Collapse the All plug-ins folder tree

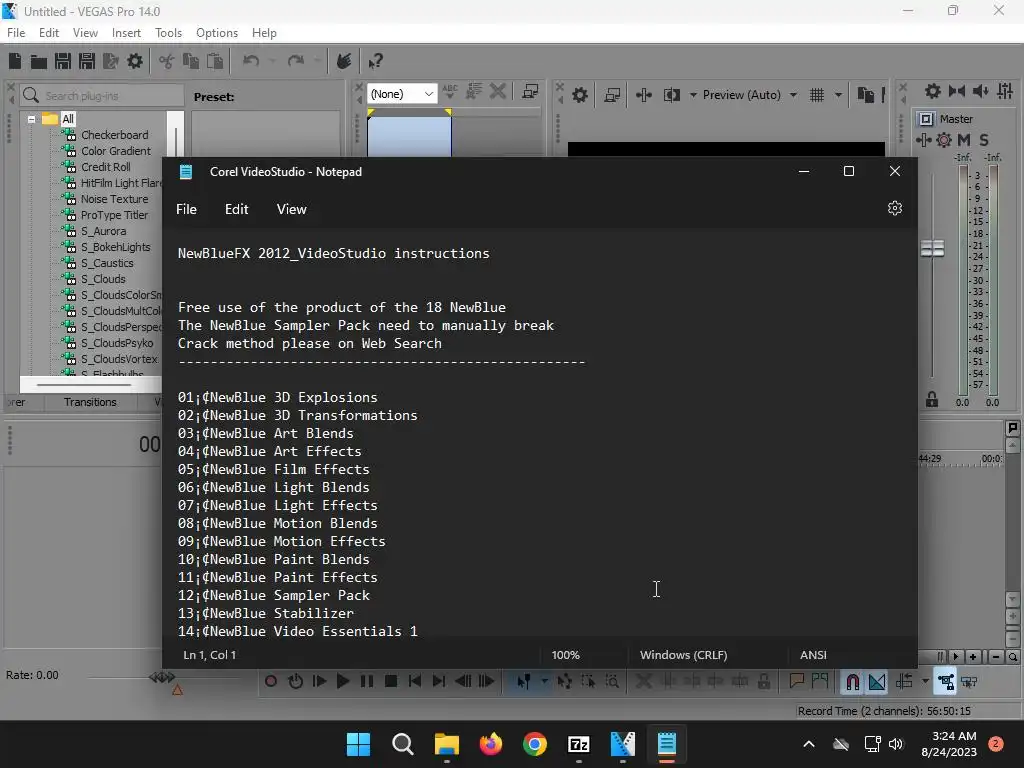tap(31, 120)
